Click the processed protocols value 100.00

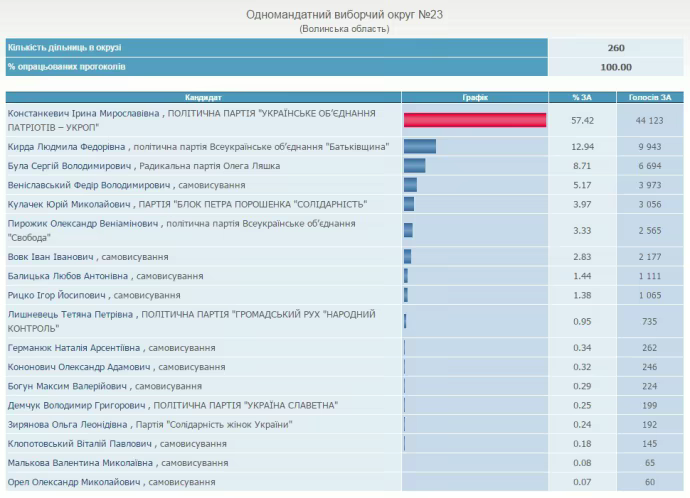615,67
